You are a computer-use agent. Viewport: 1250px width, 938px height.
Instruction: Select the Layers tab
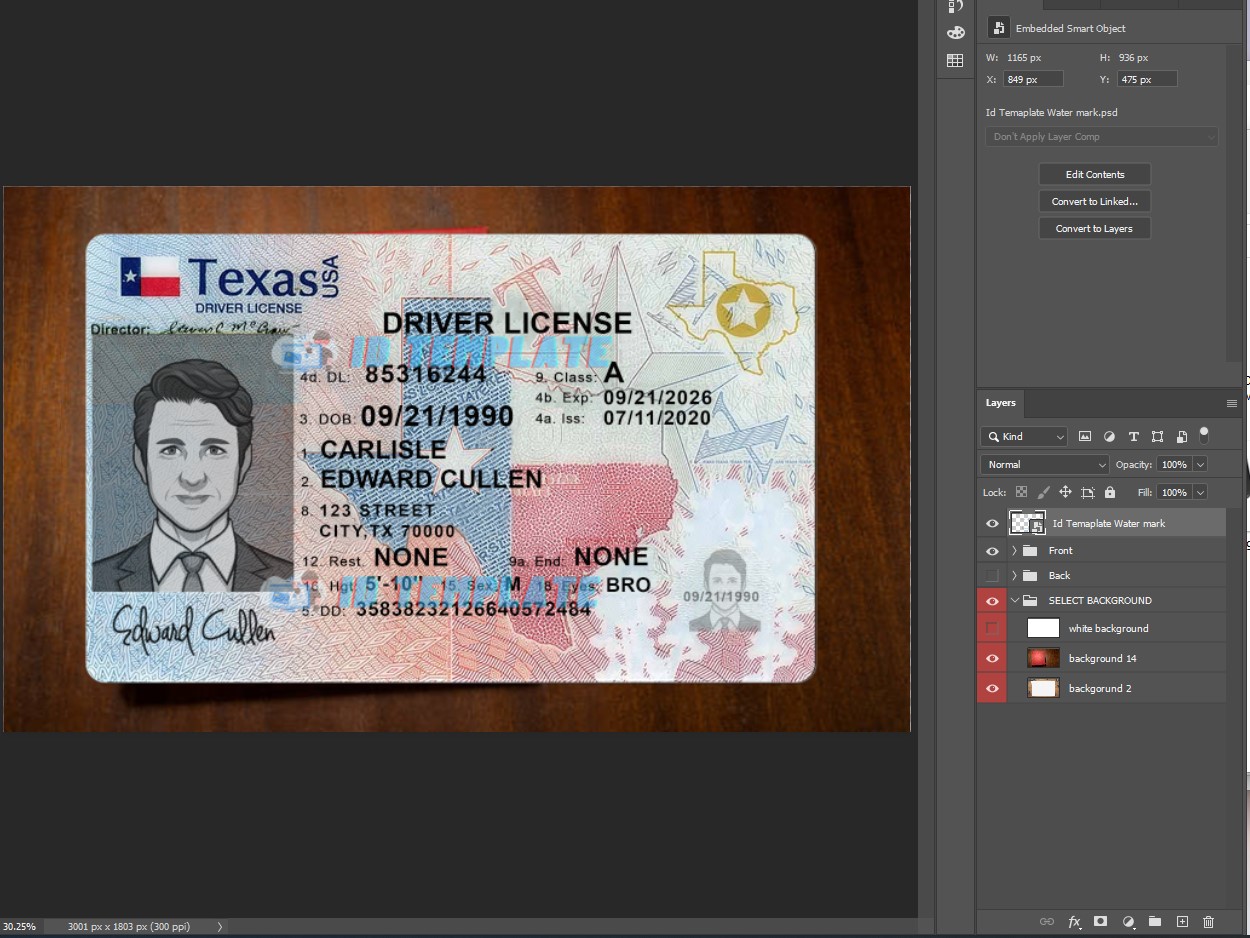(x=1001, y=403)
